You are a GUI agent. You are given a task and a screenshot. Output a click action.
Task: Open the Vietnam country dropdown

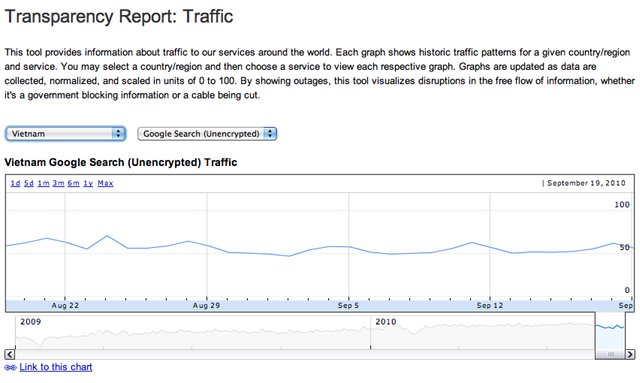[65, 134]
